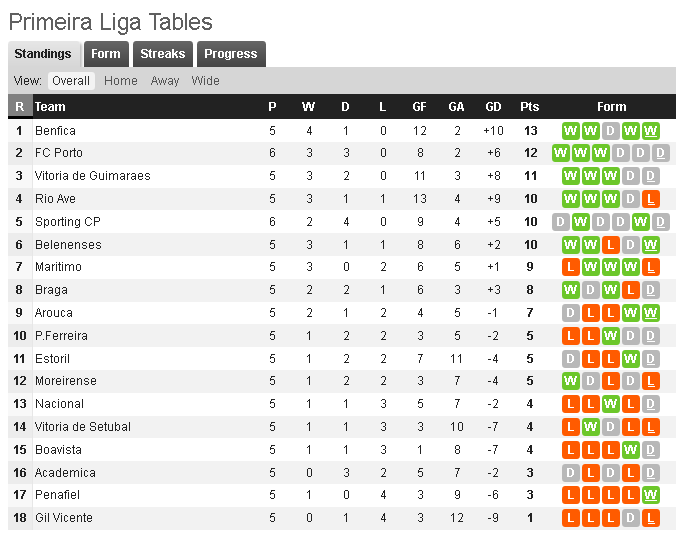Open the Streaks tab
Image resolution: width=685 pixels, height=539 pixels.
162,54
